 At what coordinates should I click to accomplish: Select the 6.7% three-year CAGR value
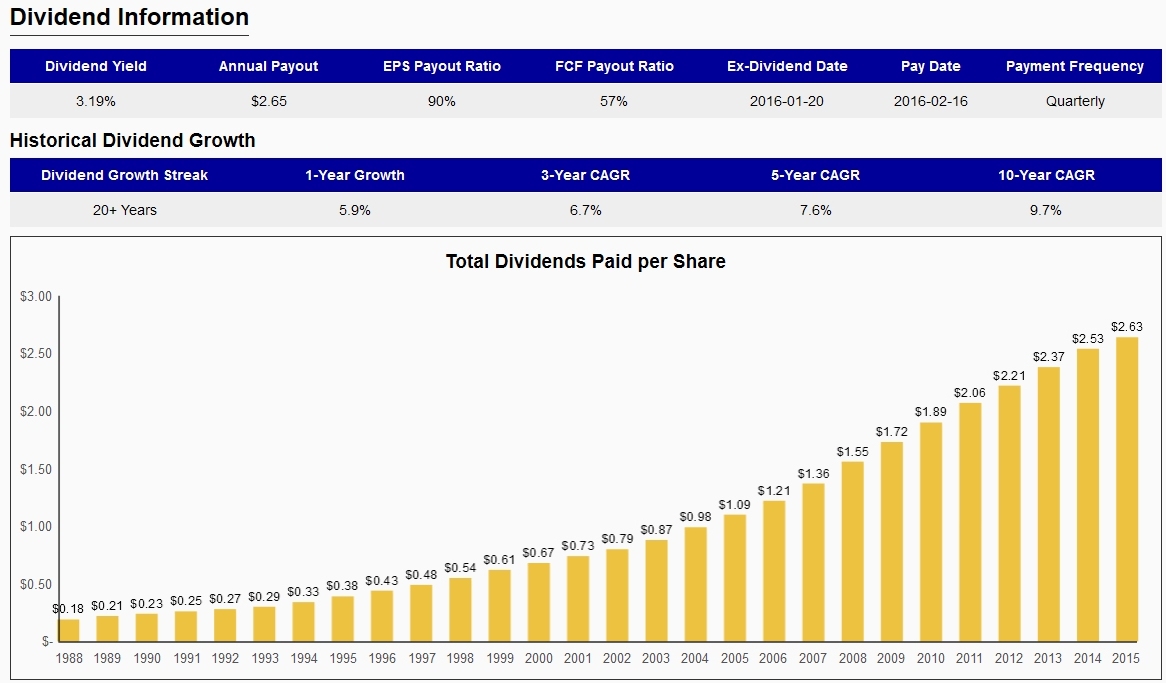pos(585,211)
